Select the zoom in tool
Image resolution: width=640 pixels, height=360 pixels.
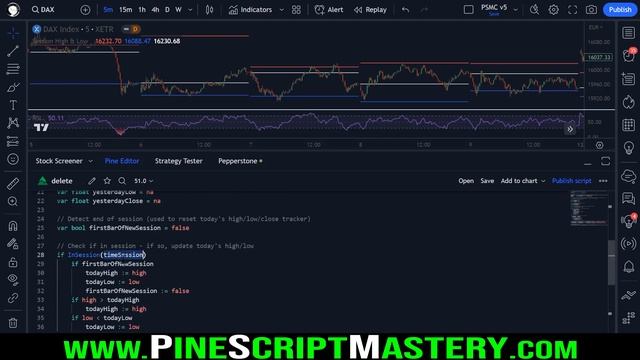(13, 201)
